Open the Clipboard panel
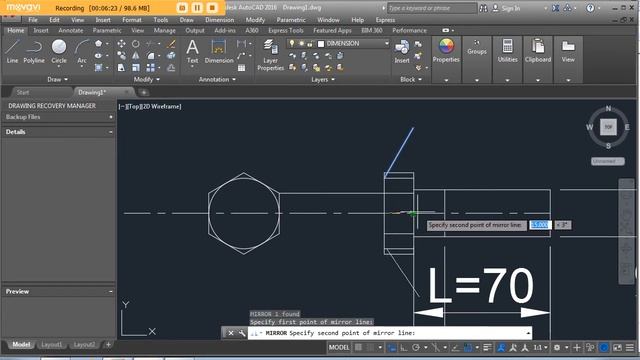 pyautogui.click(x=538, y=51)
